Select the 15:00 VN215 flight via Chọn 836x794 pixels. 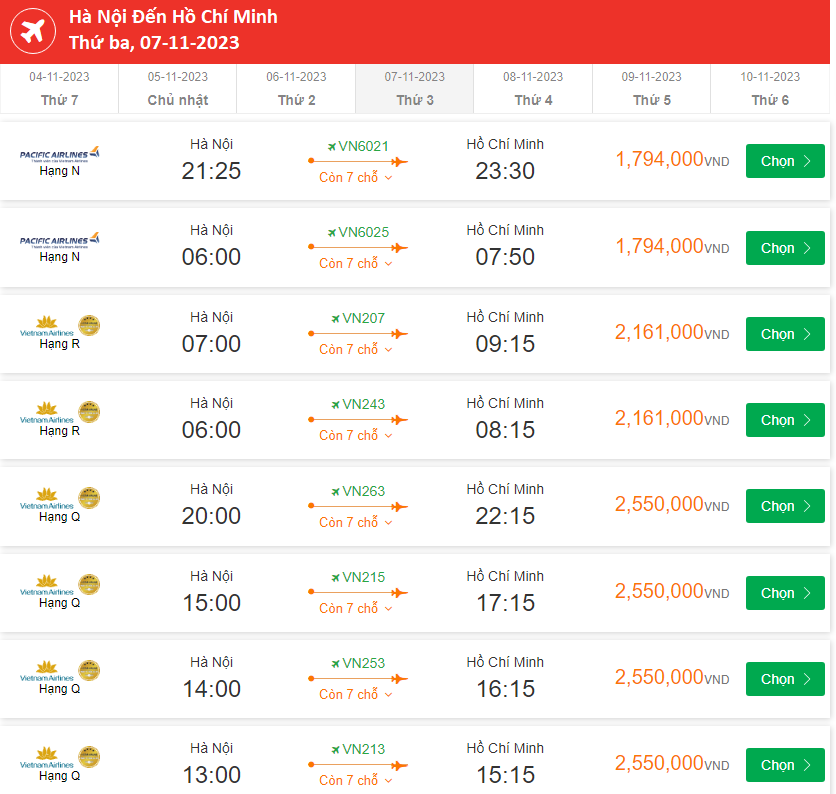[x=785, y=593]
